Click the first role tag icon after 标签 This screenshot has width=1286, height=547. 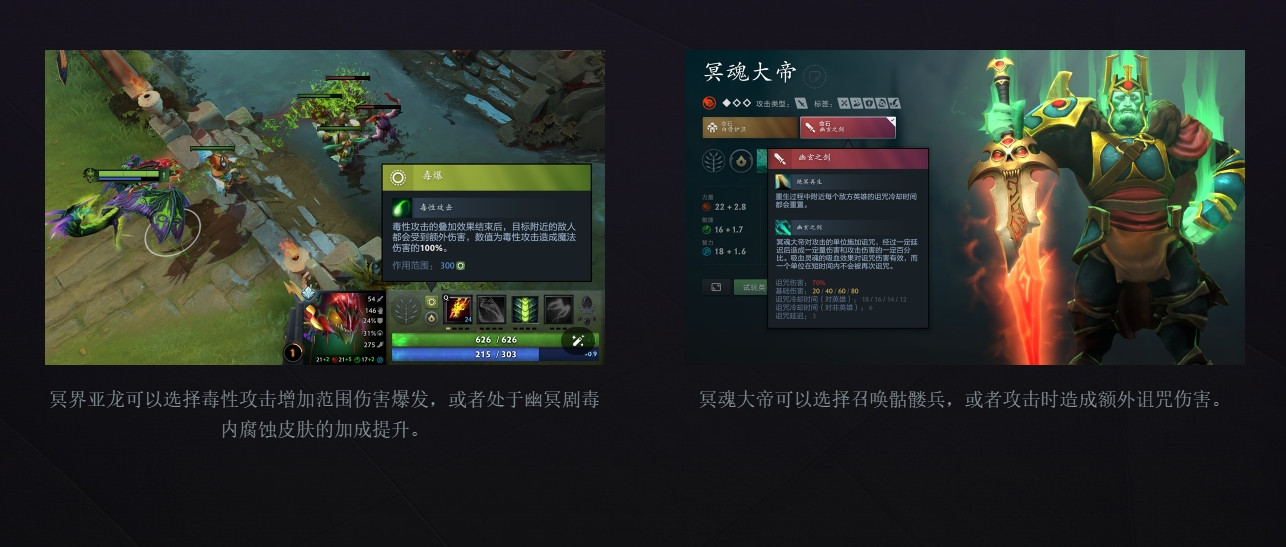[844, 103]
